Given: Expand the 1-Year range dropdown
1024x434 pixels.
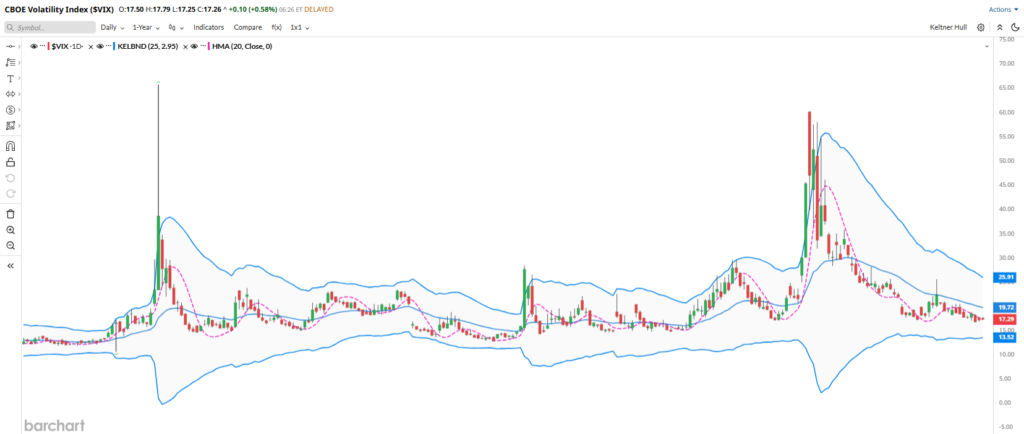Looking at the screenshot, I should coord(147,27).
